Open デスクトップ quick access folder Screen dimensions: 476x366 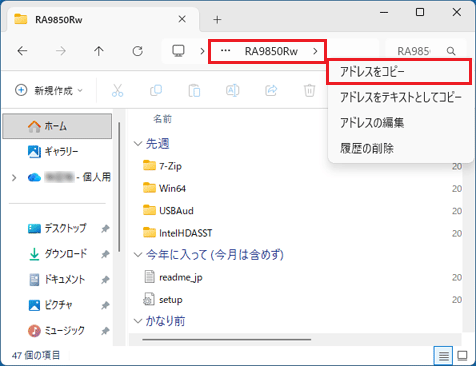(57, 228)
